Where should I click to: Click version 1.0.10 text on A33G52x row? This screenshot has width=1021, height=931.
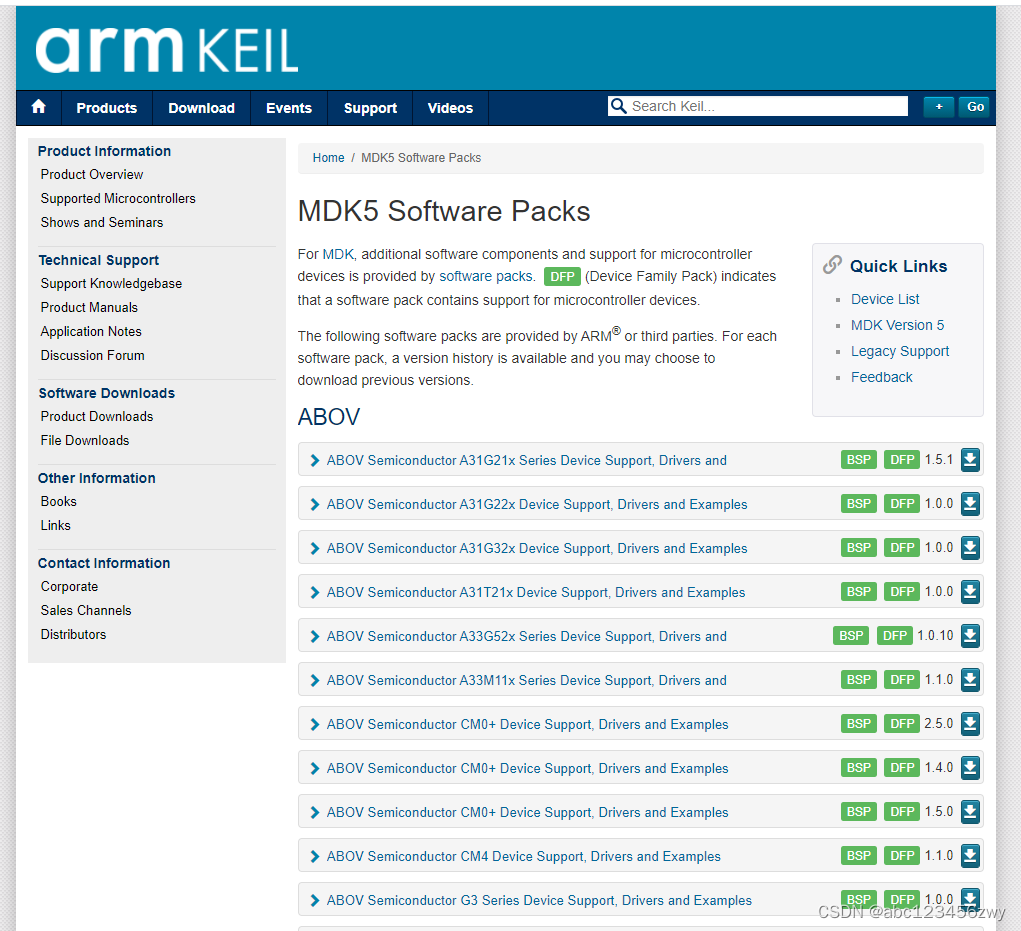click(x=935, y=635)
